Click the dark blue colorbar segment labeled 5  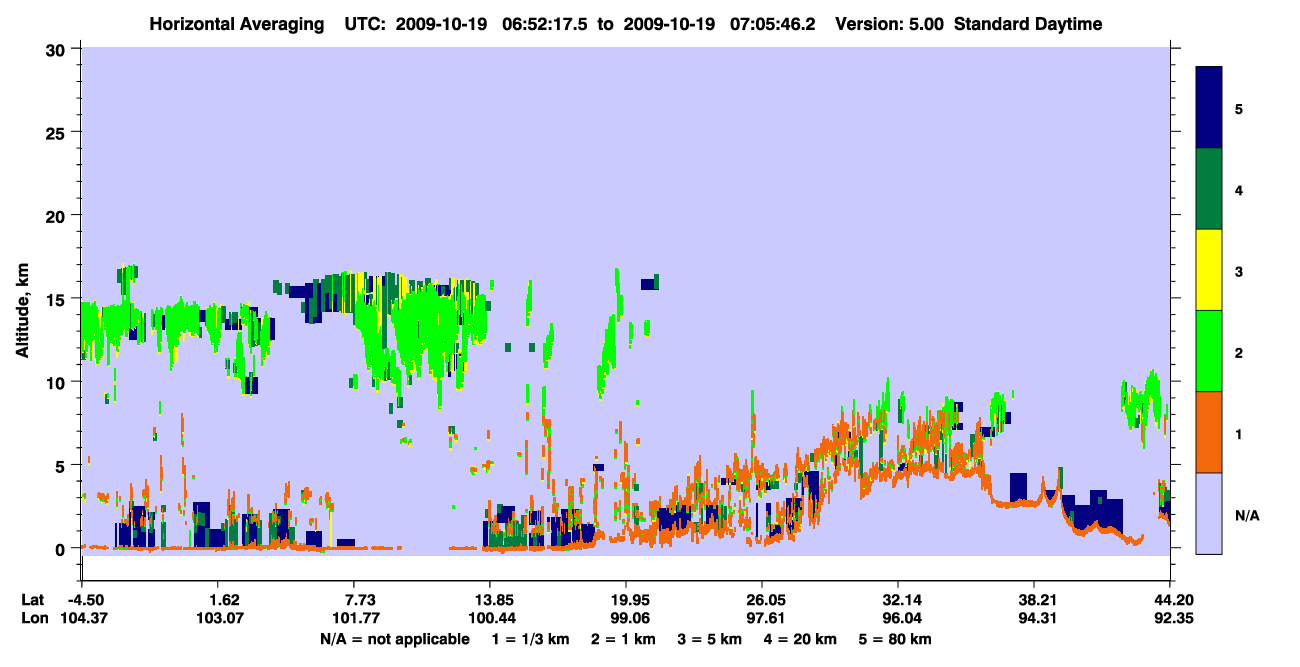pos(1209,108)
